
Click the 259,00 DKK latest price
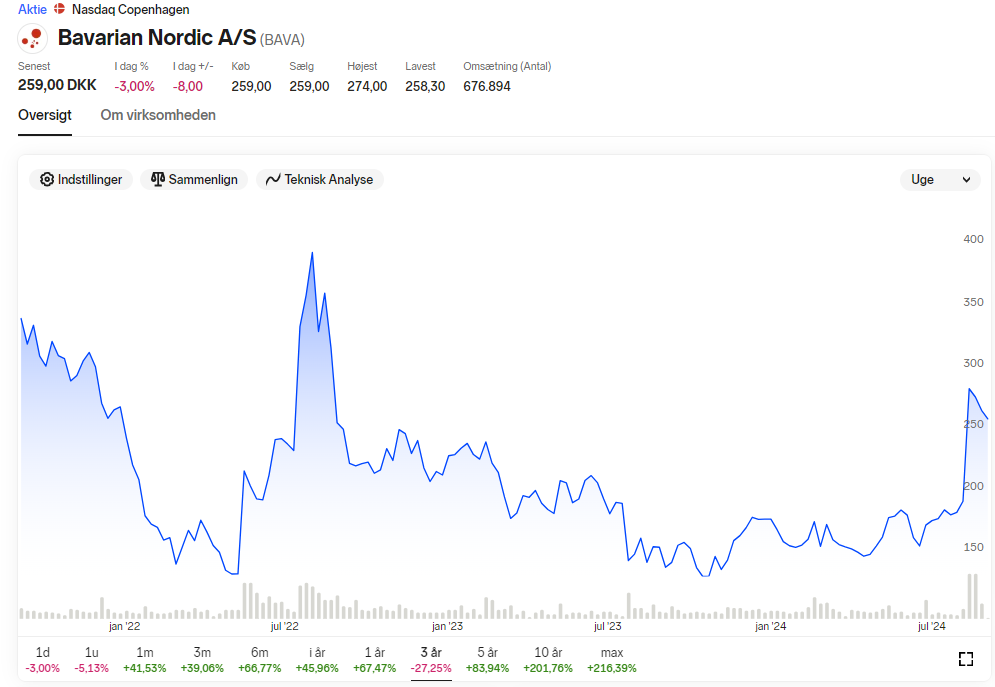(x=57, y=85)
